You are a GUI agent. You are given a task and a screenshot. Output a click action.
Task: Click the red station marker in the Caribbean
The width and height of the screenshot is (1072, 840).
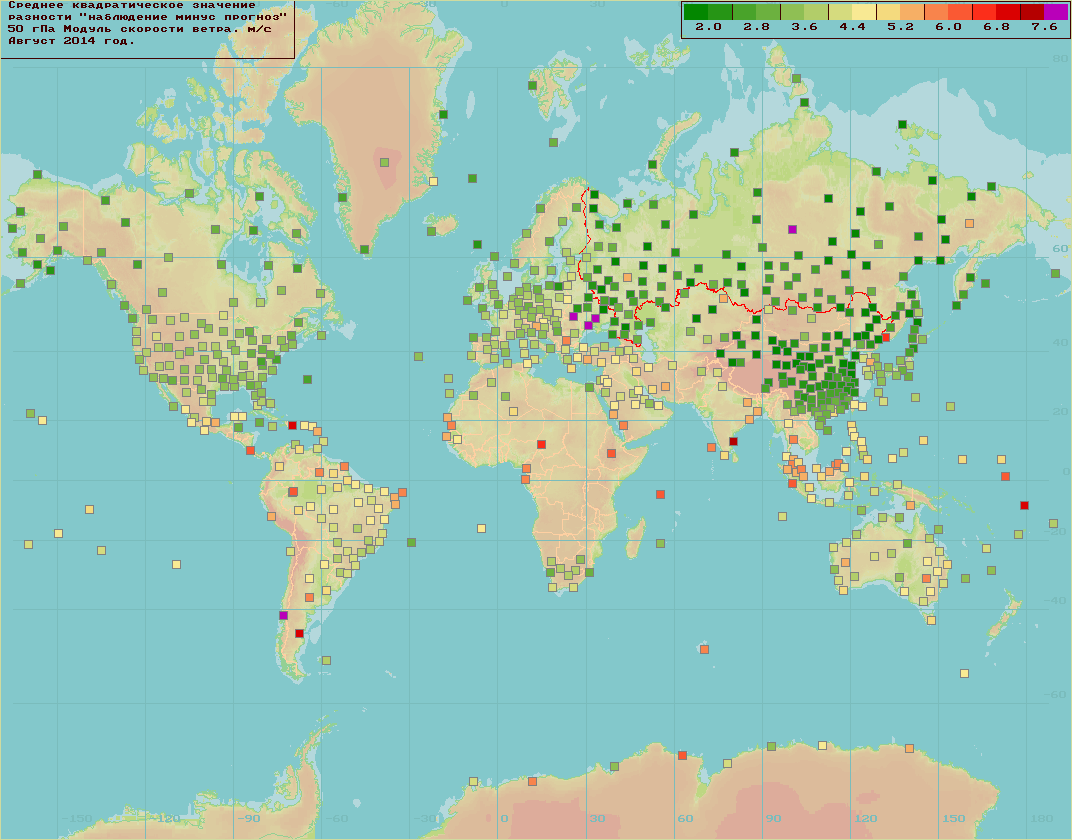tap(293, 425)
